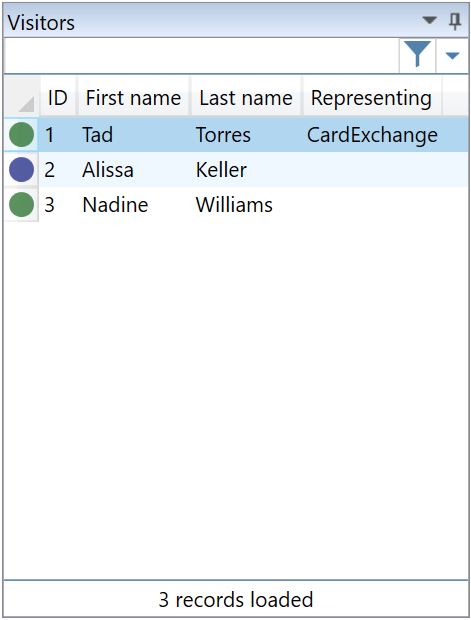Image resolution: width=471 pixels, height=620 pixels.
Task: Select the Alissa Keller visitor row
Action: (253, 169)
